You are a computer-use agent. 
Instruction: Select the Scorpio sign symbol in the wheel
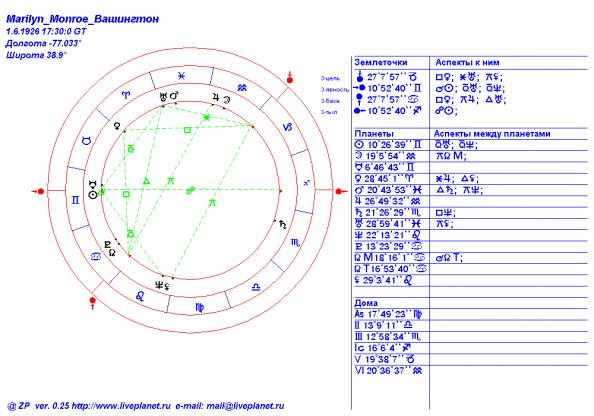click(295, 242)
